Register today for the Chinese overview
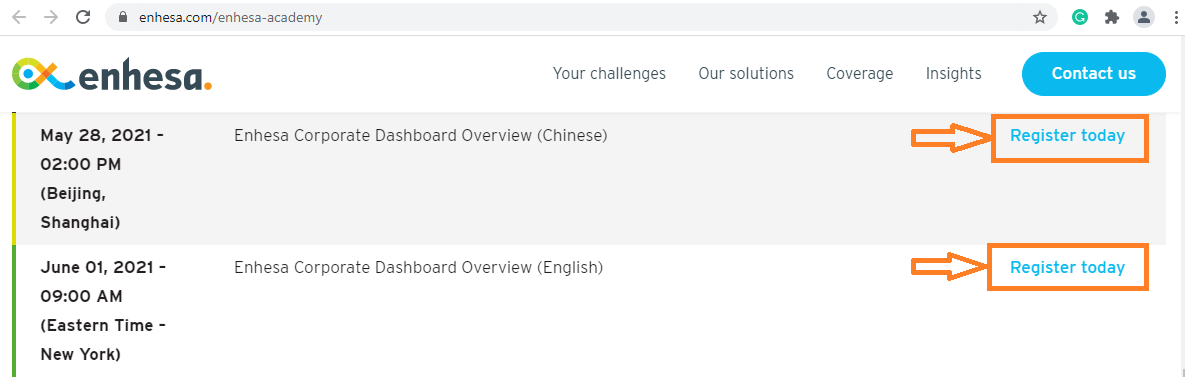 click(1067, 136)
